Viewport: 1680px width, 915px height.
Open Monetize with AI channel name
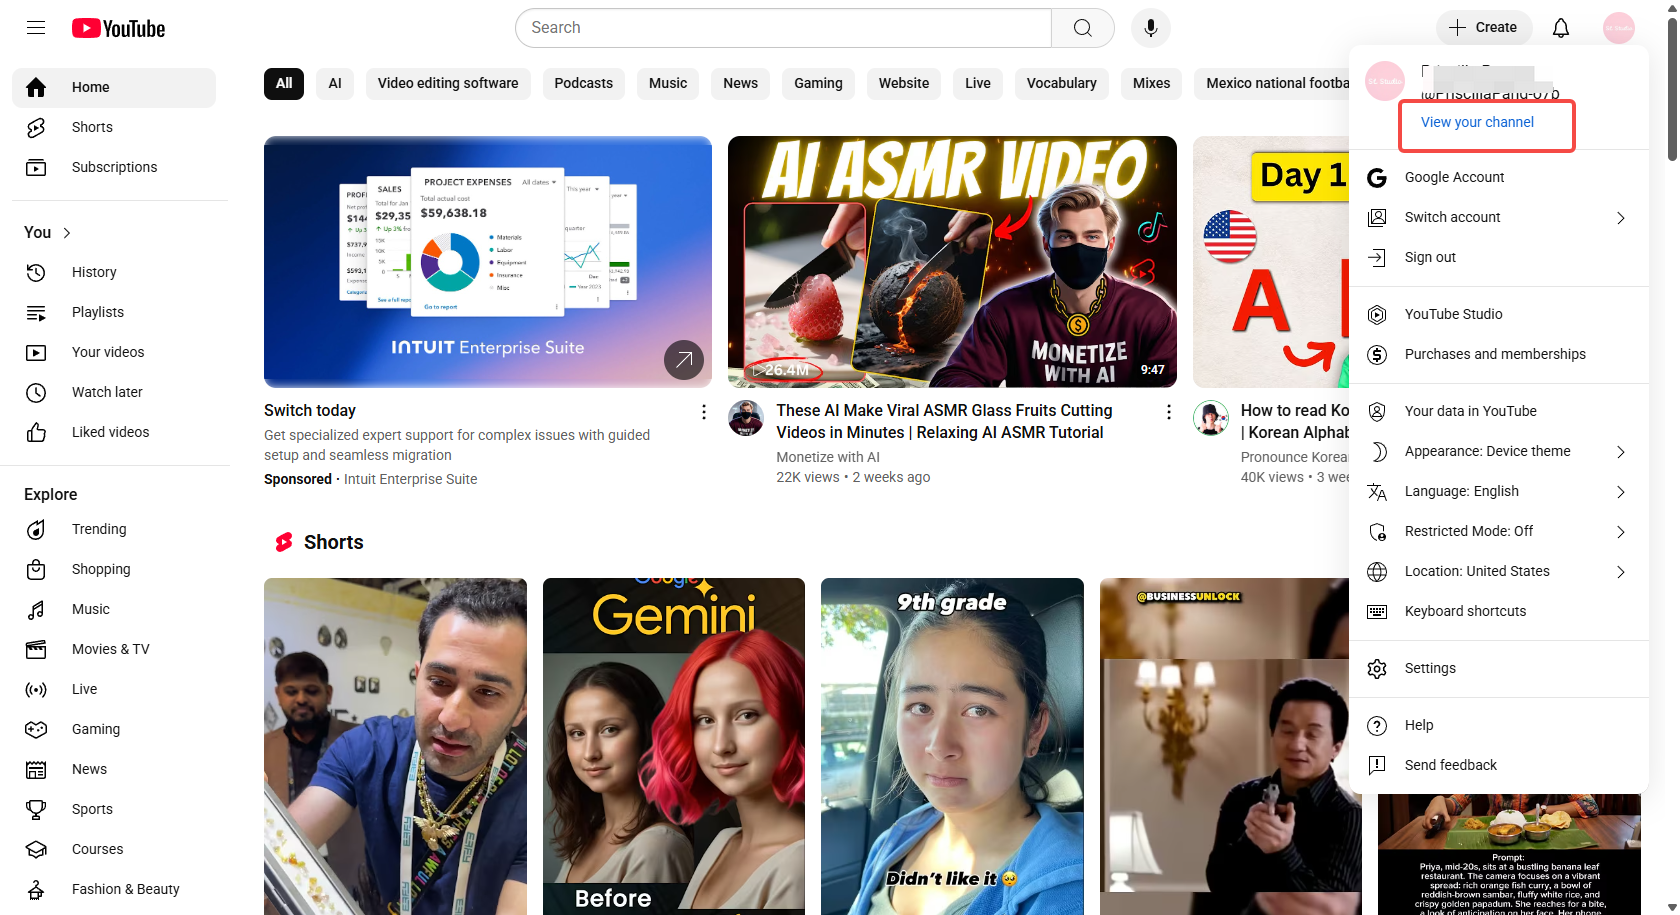click(x=828, y=457)
